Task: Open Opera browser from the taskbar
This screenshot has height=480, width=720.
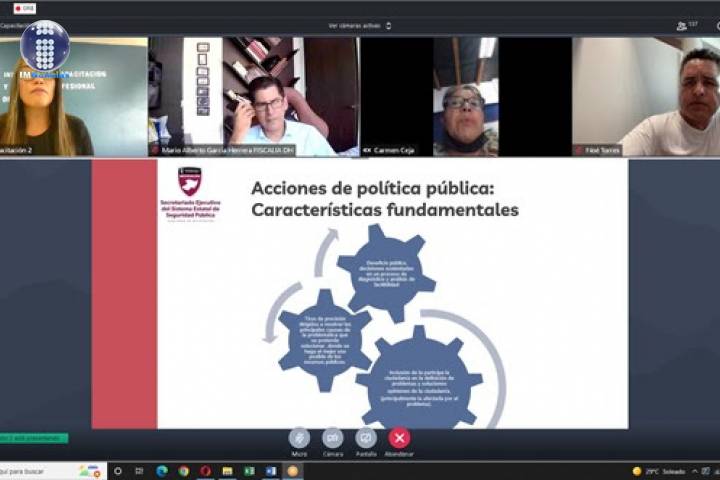Action: point(205,471)
